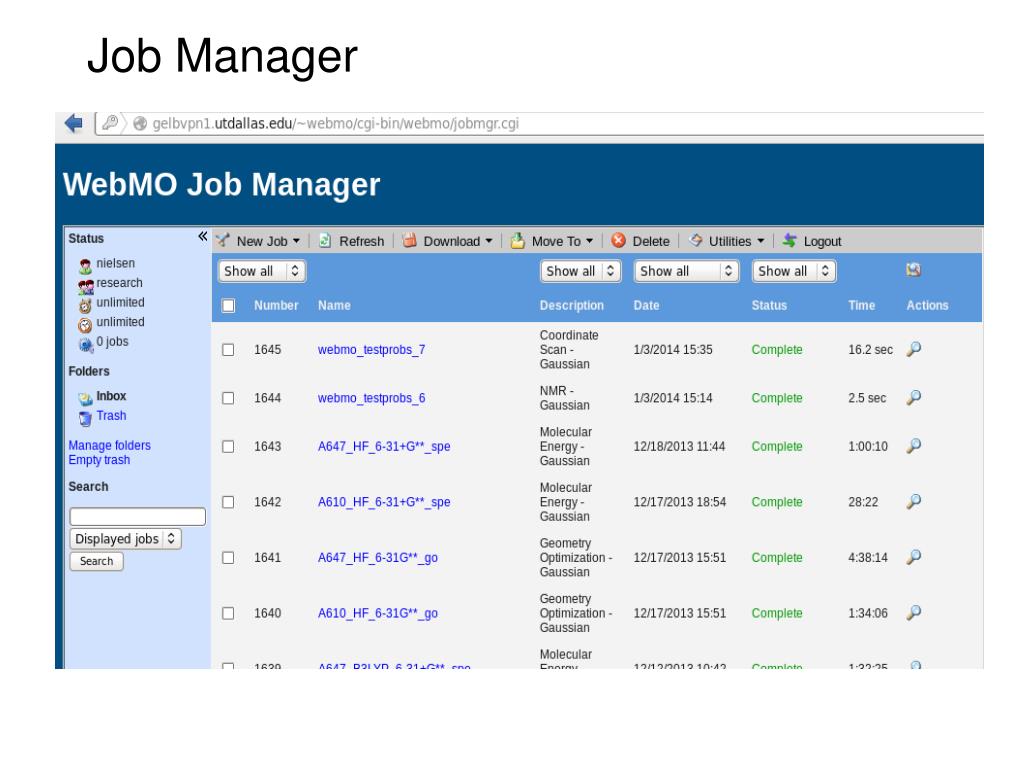Open job A647_HF_6-31G**_go
The image size is (1023, 767).
(x=378, y=558)
